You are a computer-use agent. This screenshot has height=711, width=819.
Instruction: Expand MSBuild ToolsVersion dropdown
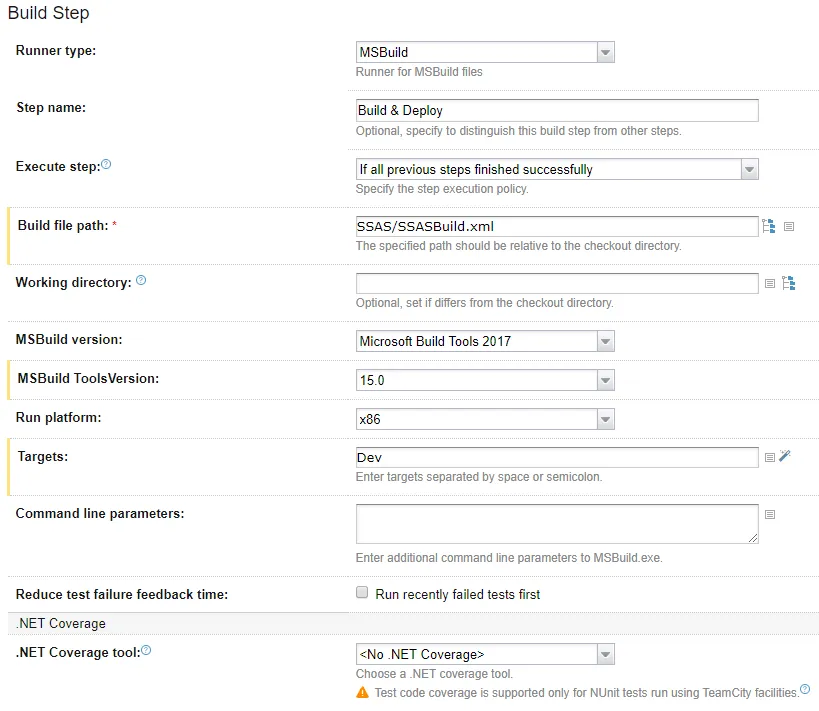click(x=485, y=380)
